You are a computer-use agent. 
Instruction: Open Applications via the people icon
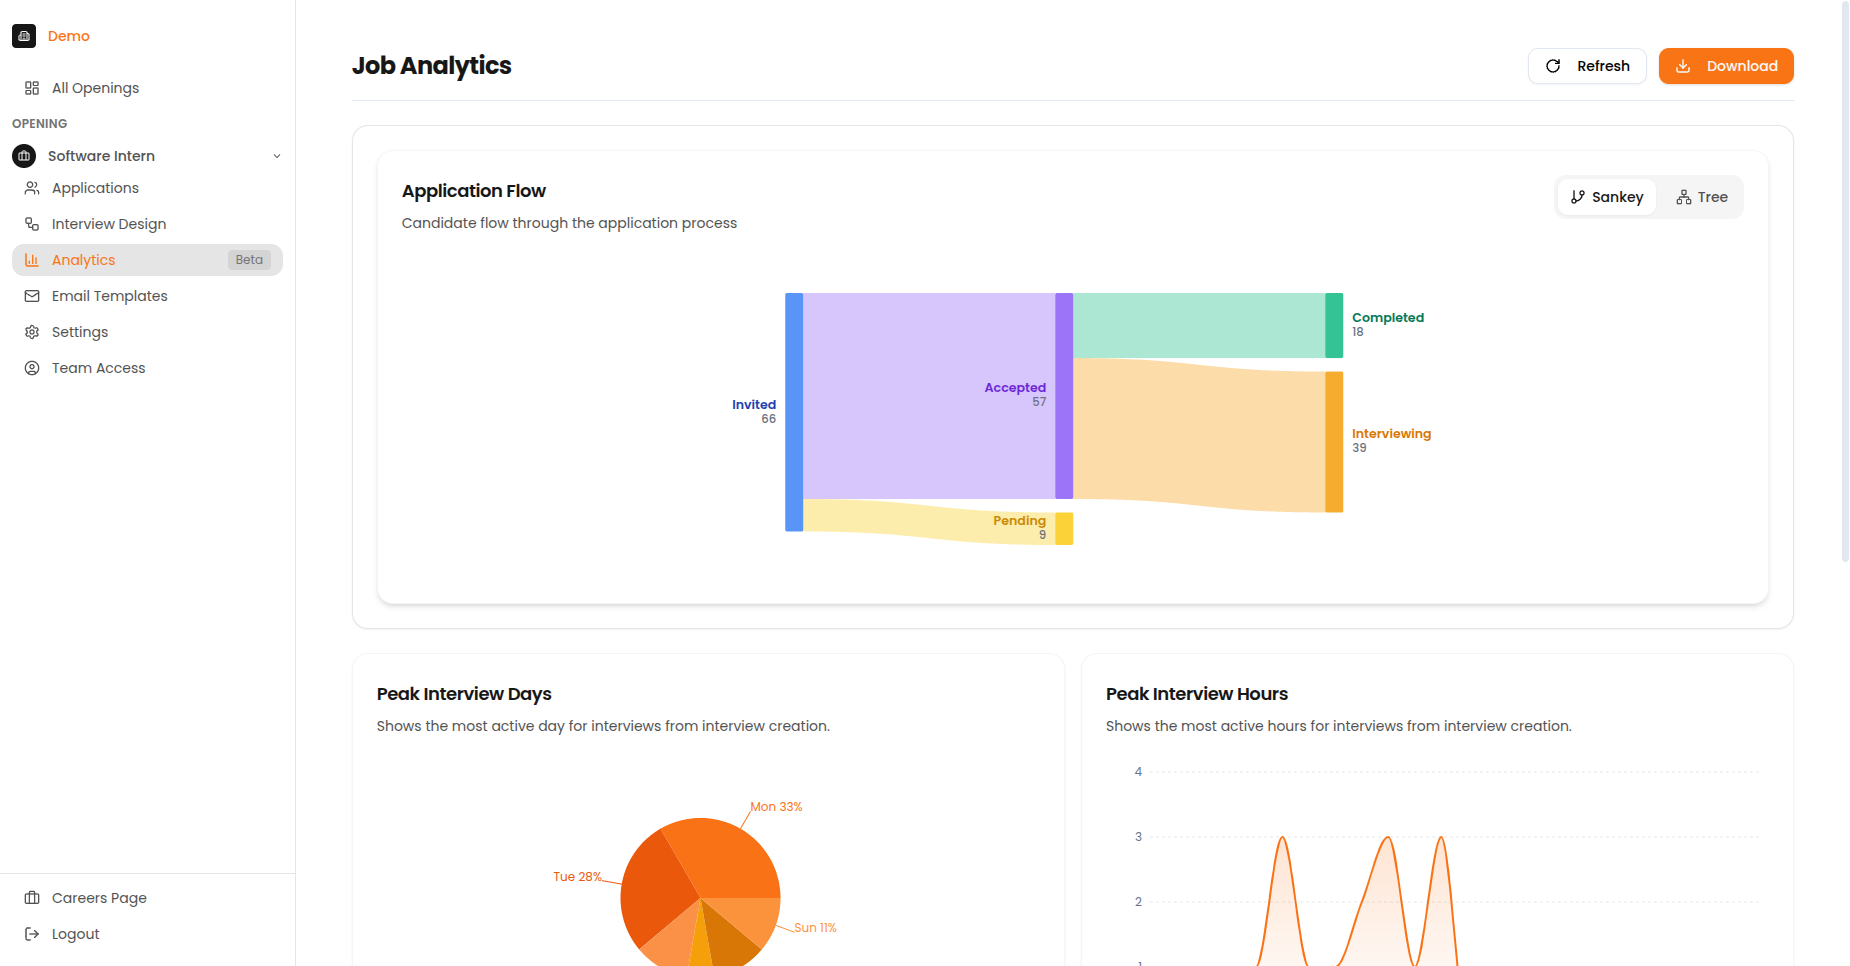pos(32,187)
